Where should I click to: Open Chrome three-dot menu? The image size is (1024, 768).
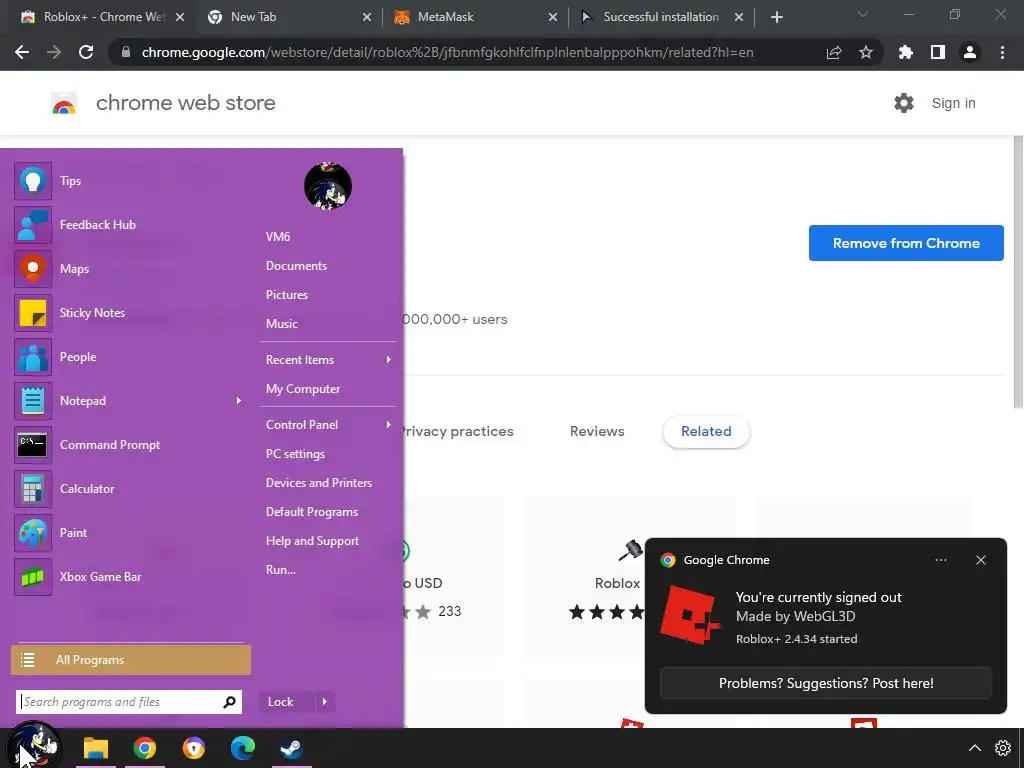pyautogui.click(x=1002, y=52)
